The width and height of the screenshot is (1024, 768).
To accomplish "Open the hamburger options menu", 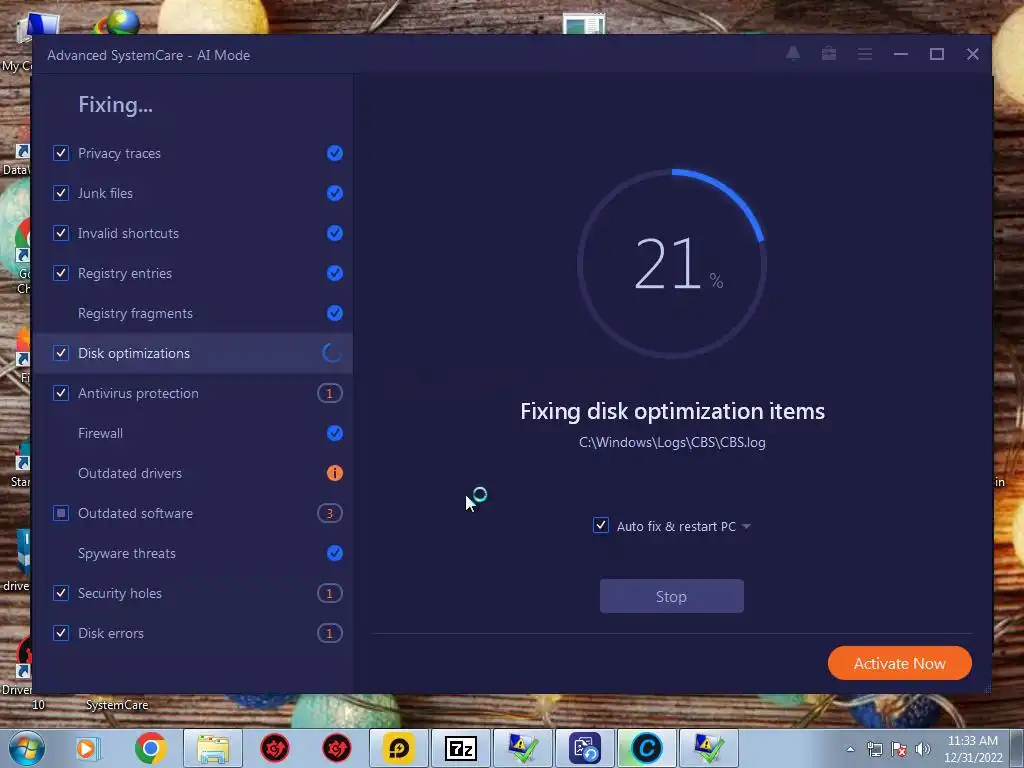I will click(x=865, y=54).
